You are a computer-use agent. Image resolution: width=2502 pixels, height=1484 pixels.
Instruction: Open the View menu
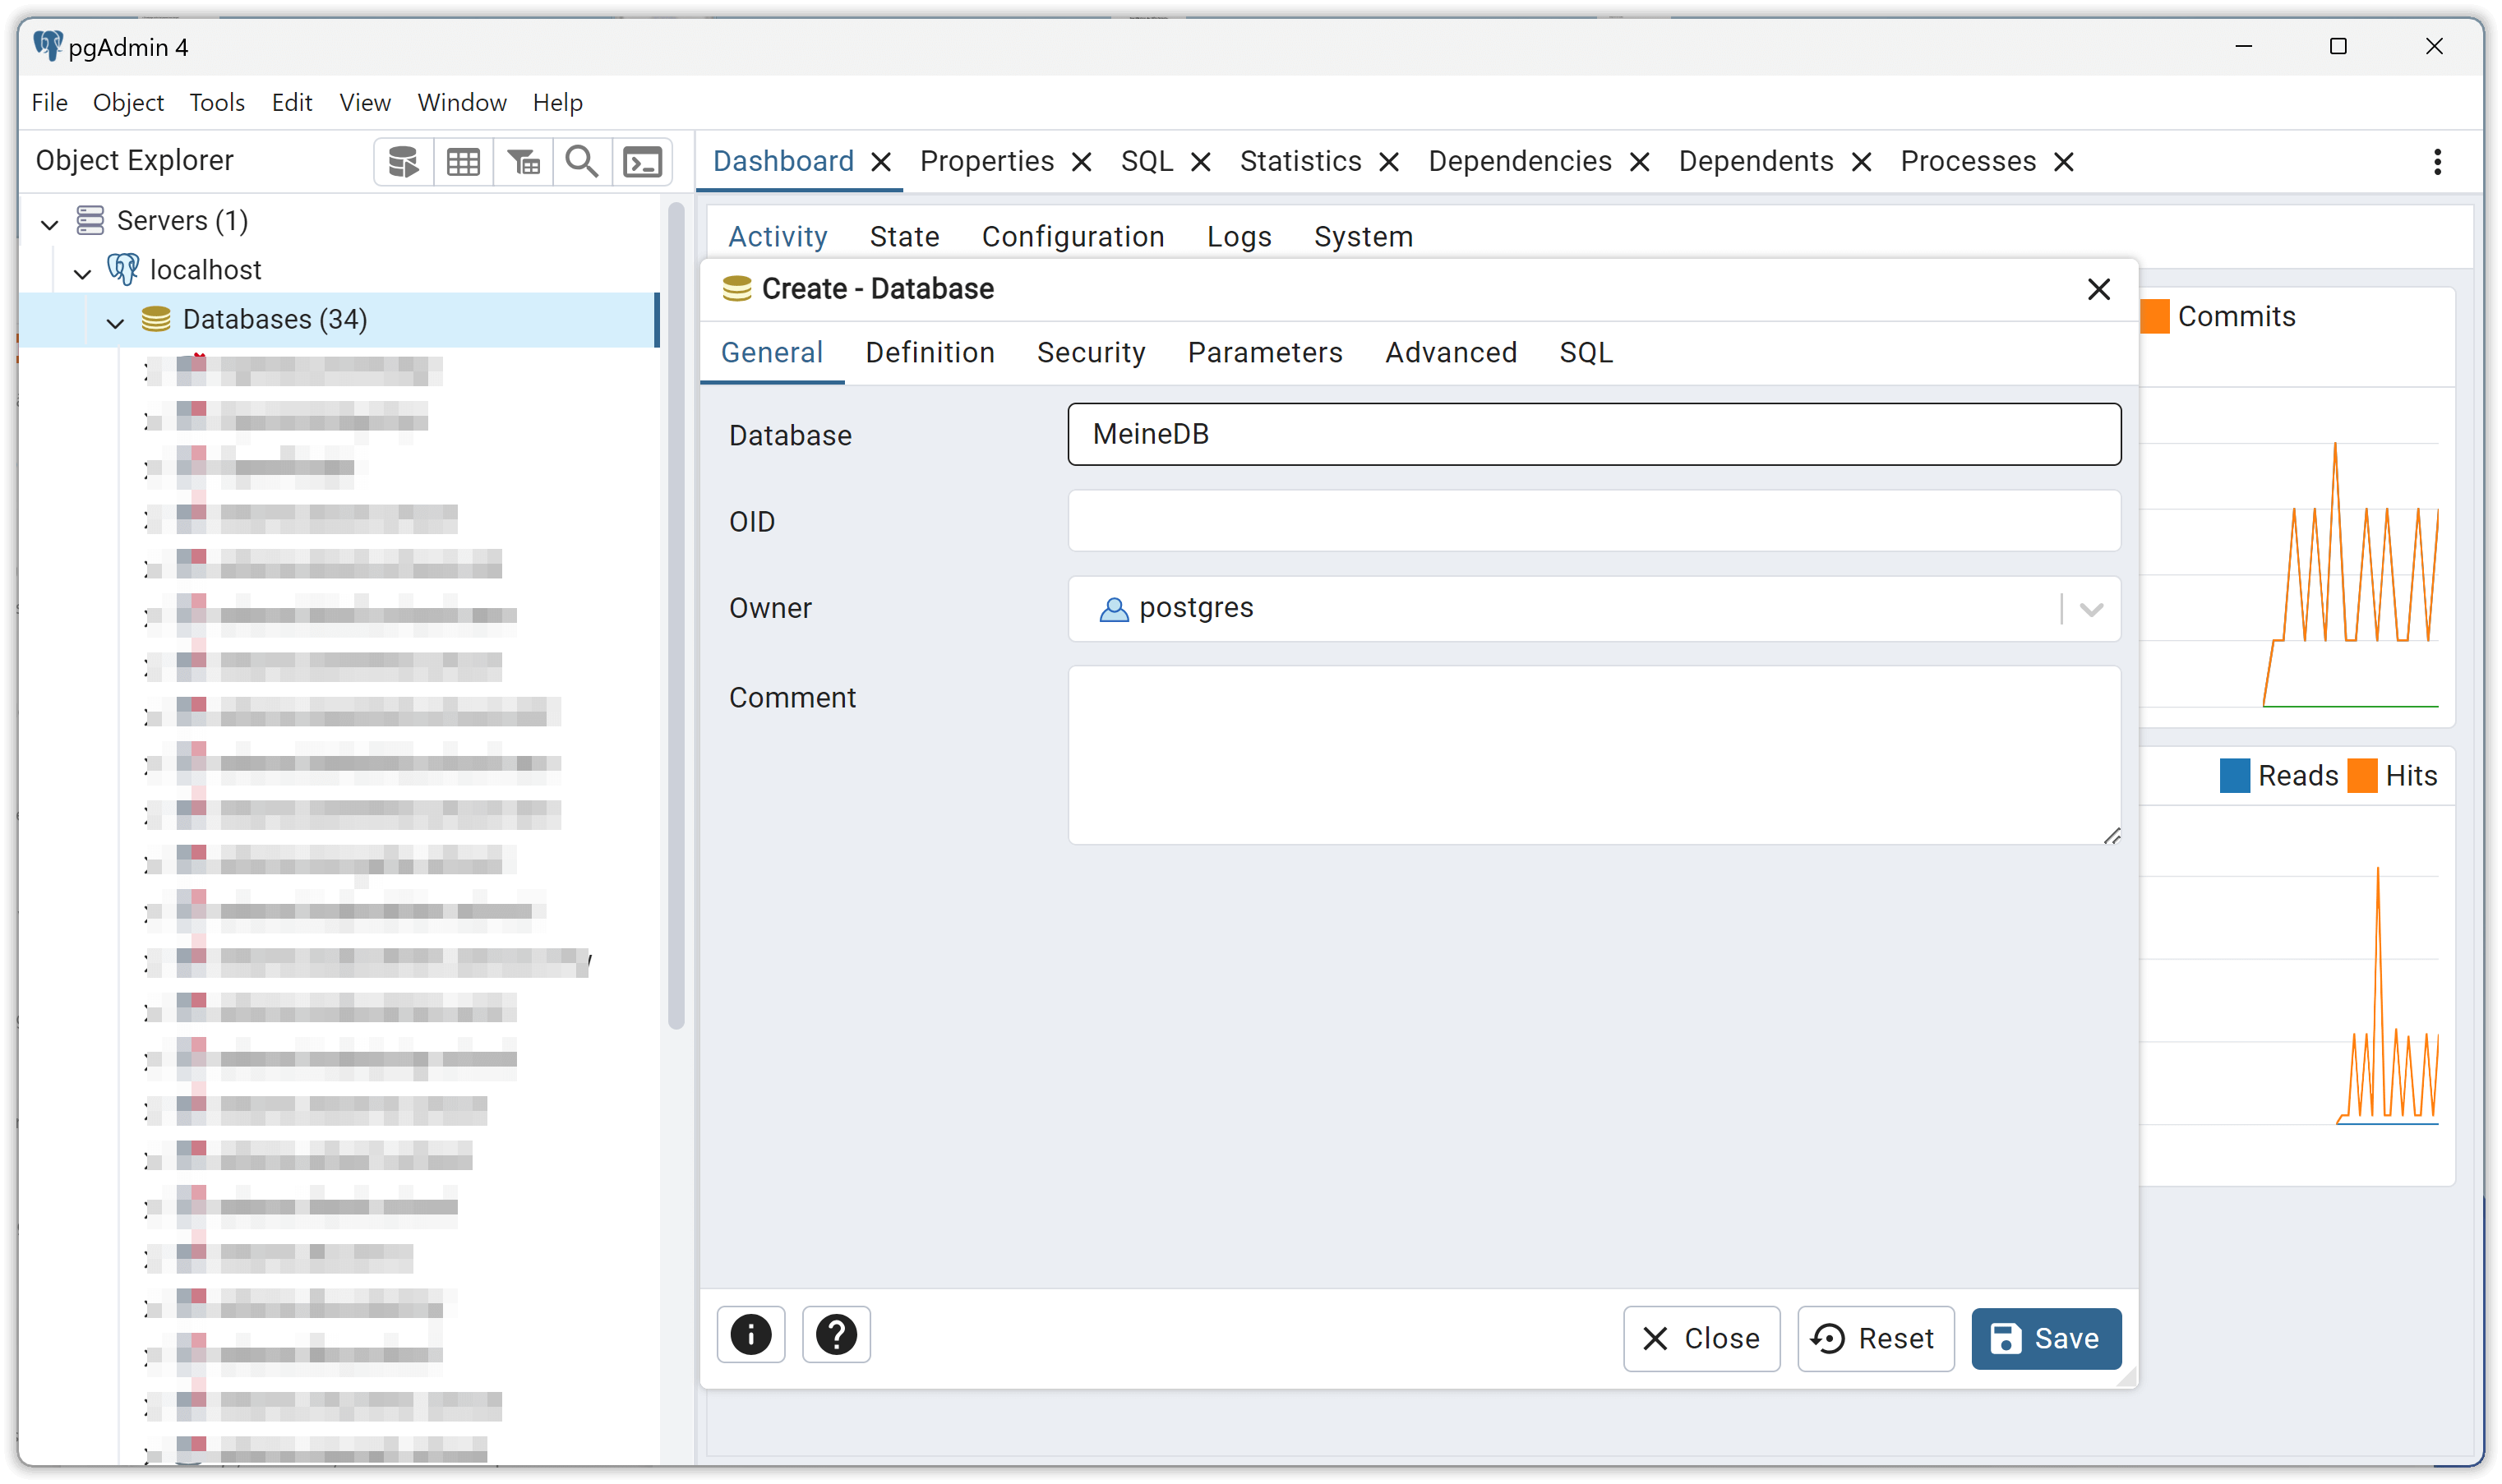(365, 102)
